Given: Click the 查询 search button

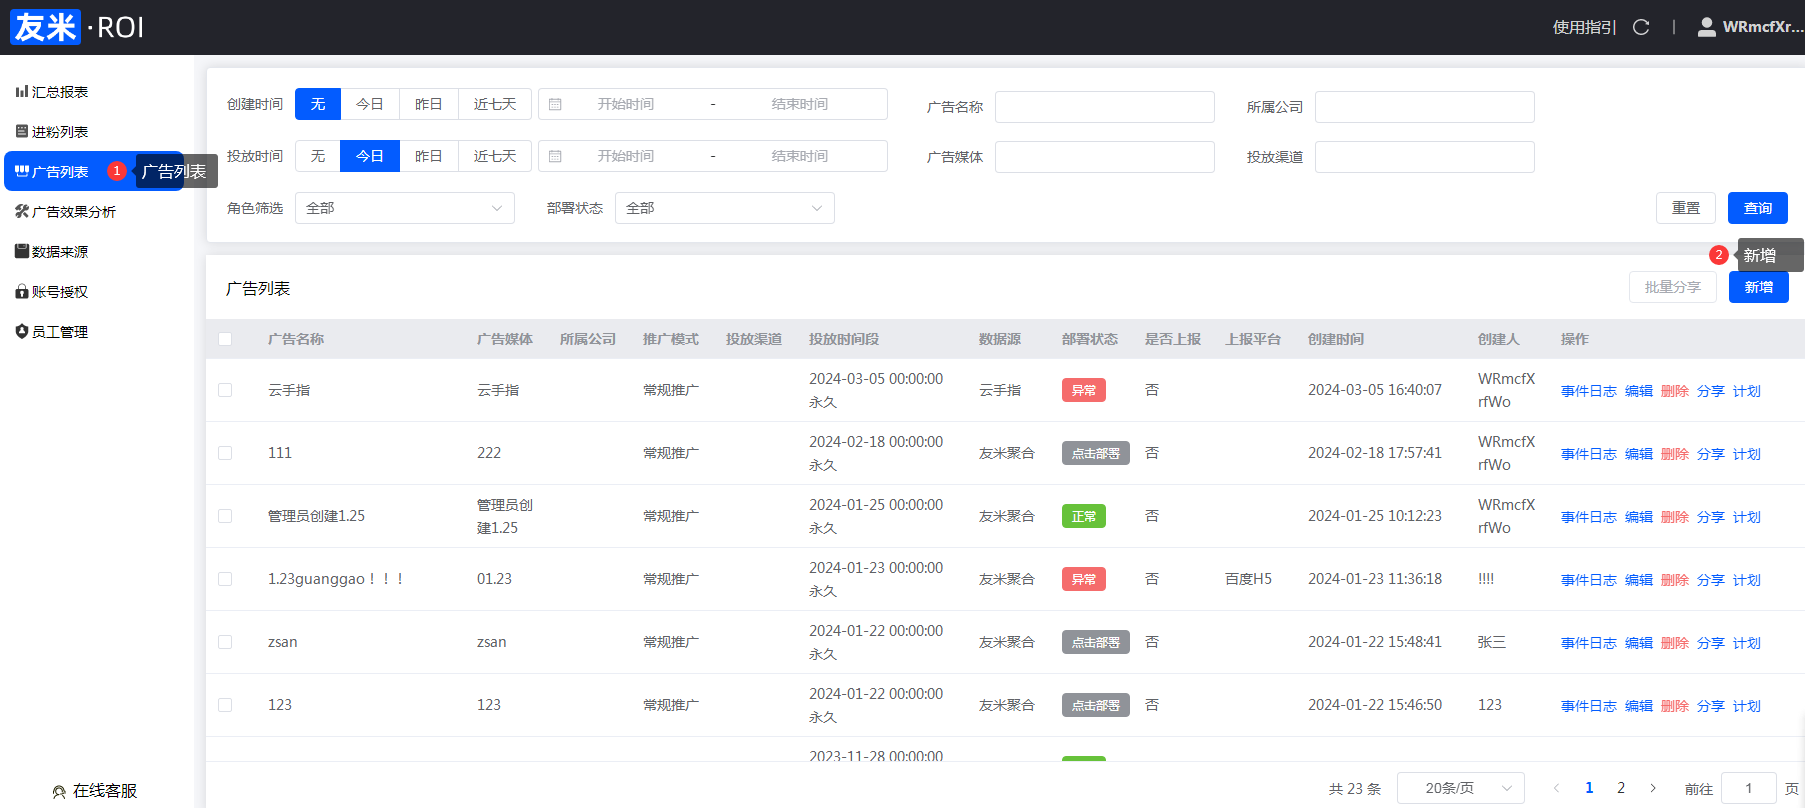Looking at the screenshot, I should (x=1757, y=208).
